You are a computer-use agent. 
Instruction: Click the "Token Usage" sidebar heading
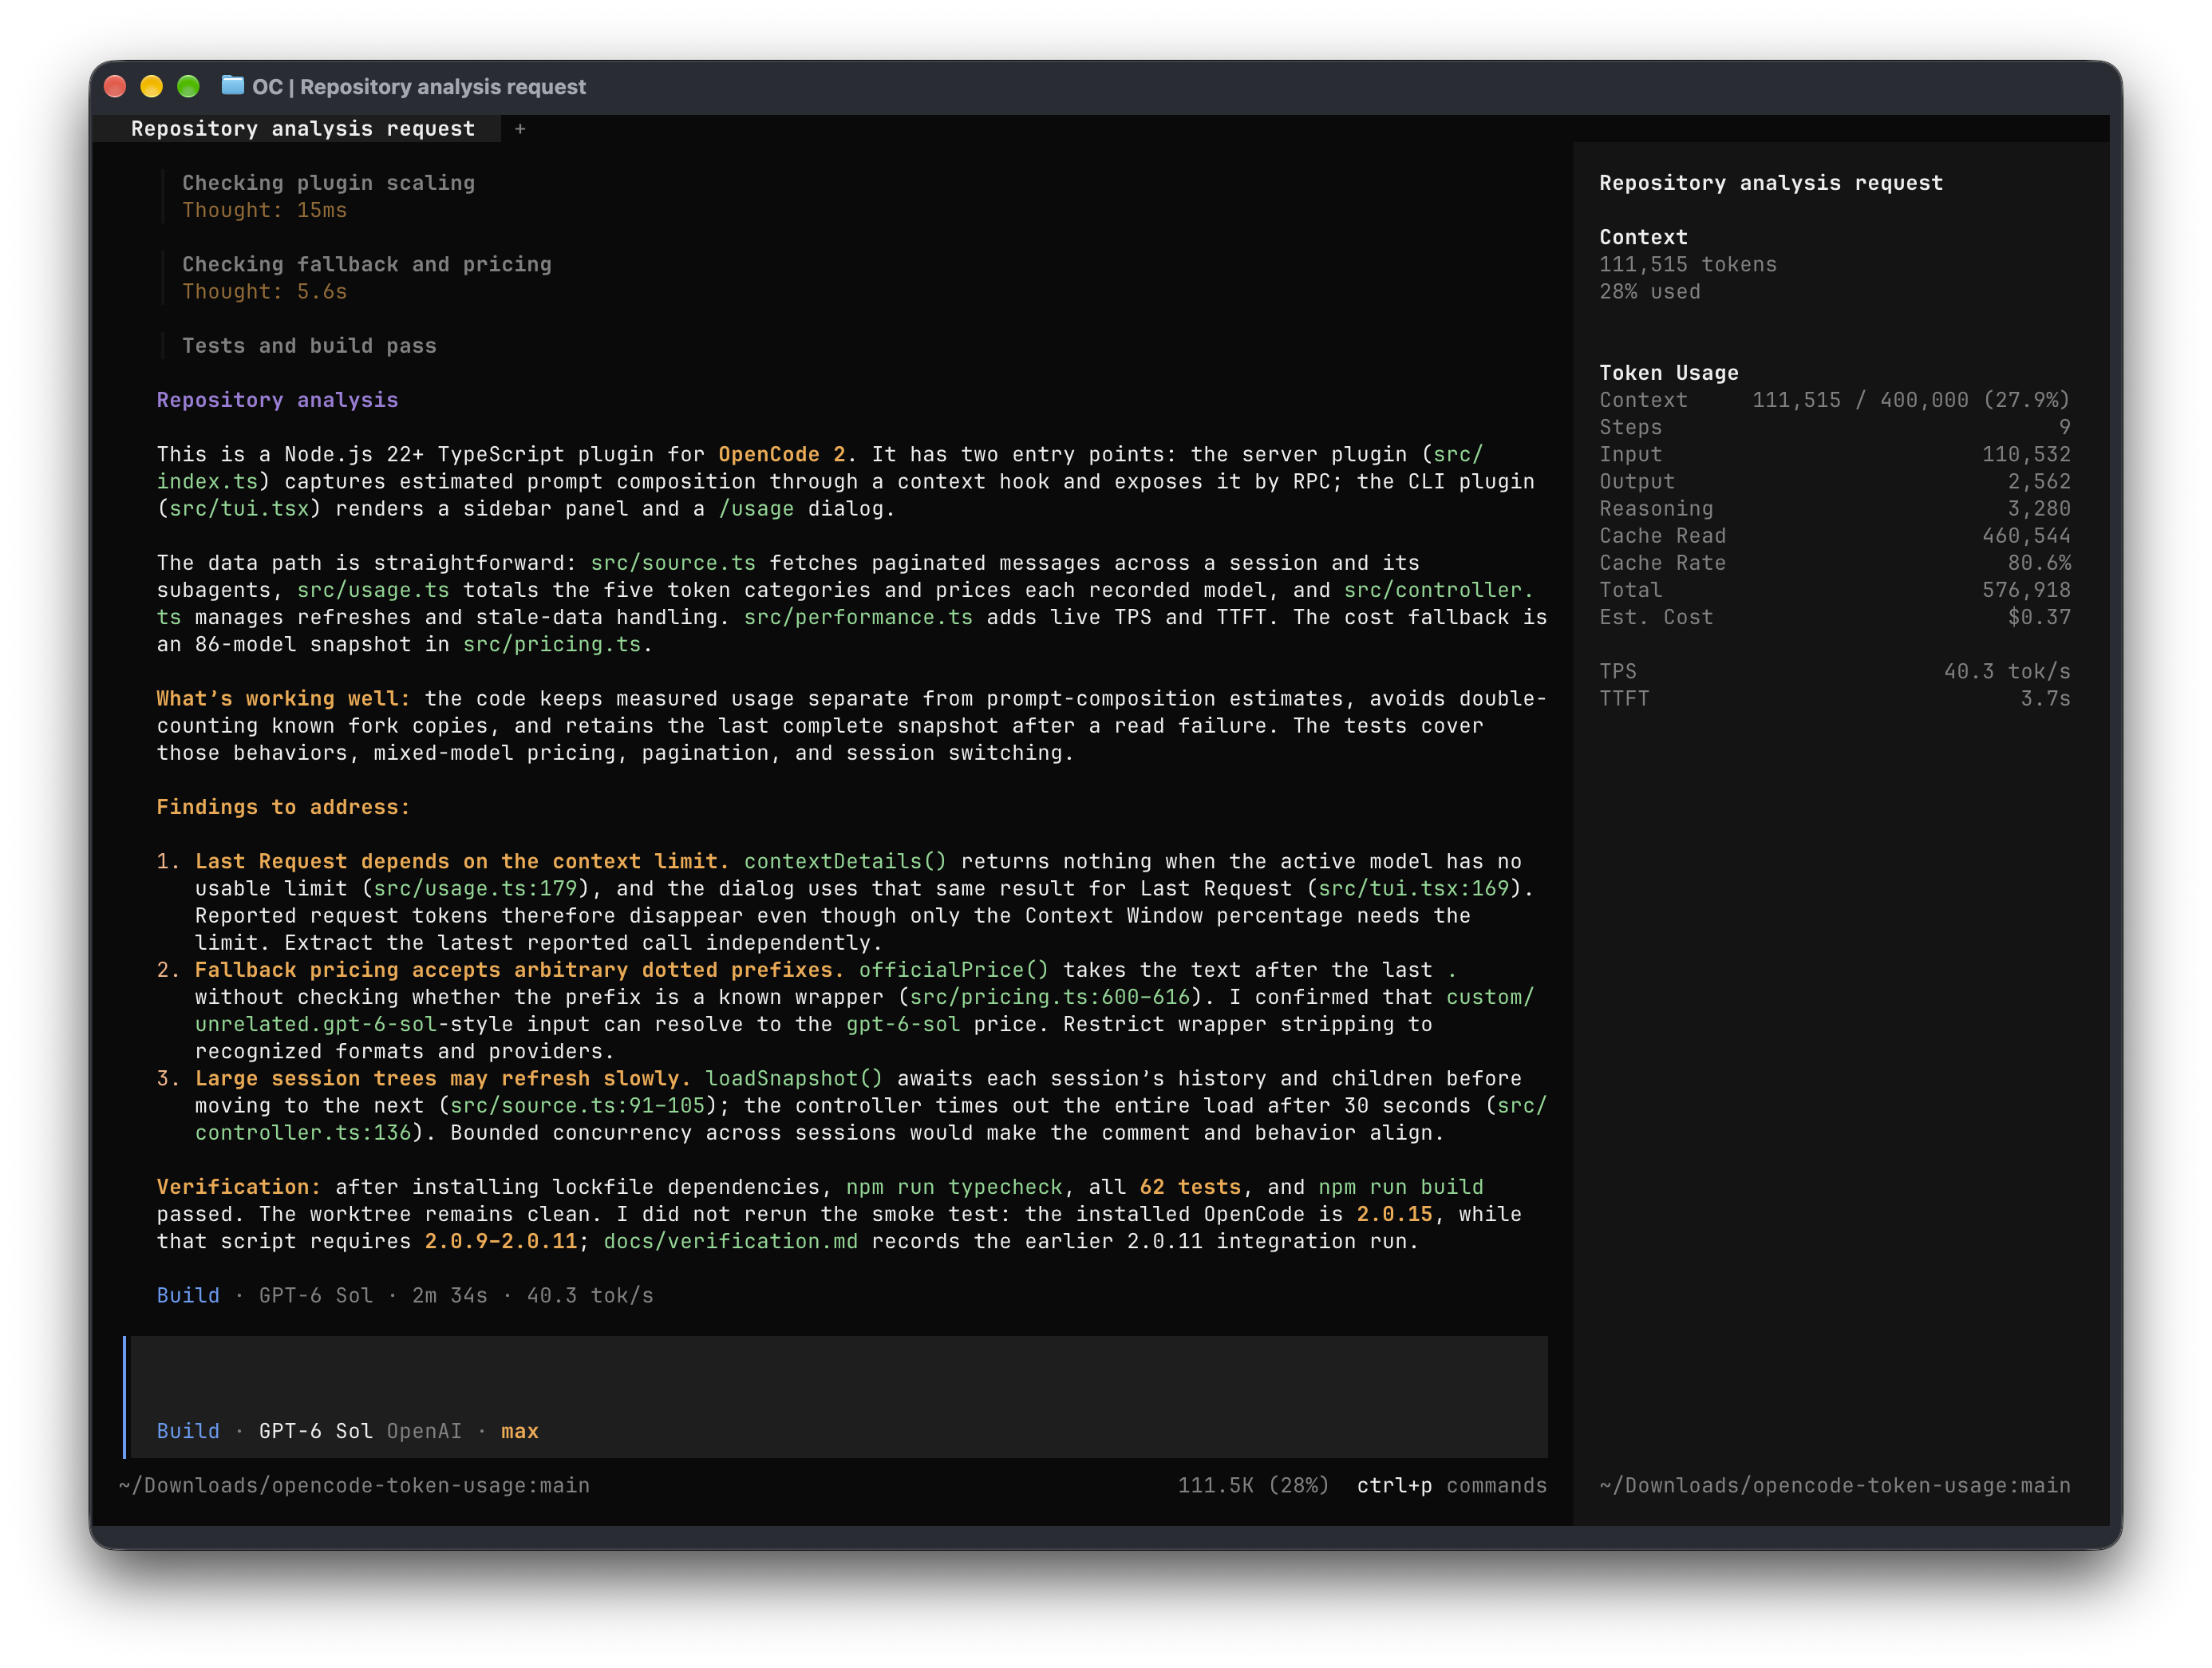[x=1668, y=373]
